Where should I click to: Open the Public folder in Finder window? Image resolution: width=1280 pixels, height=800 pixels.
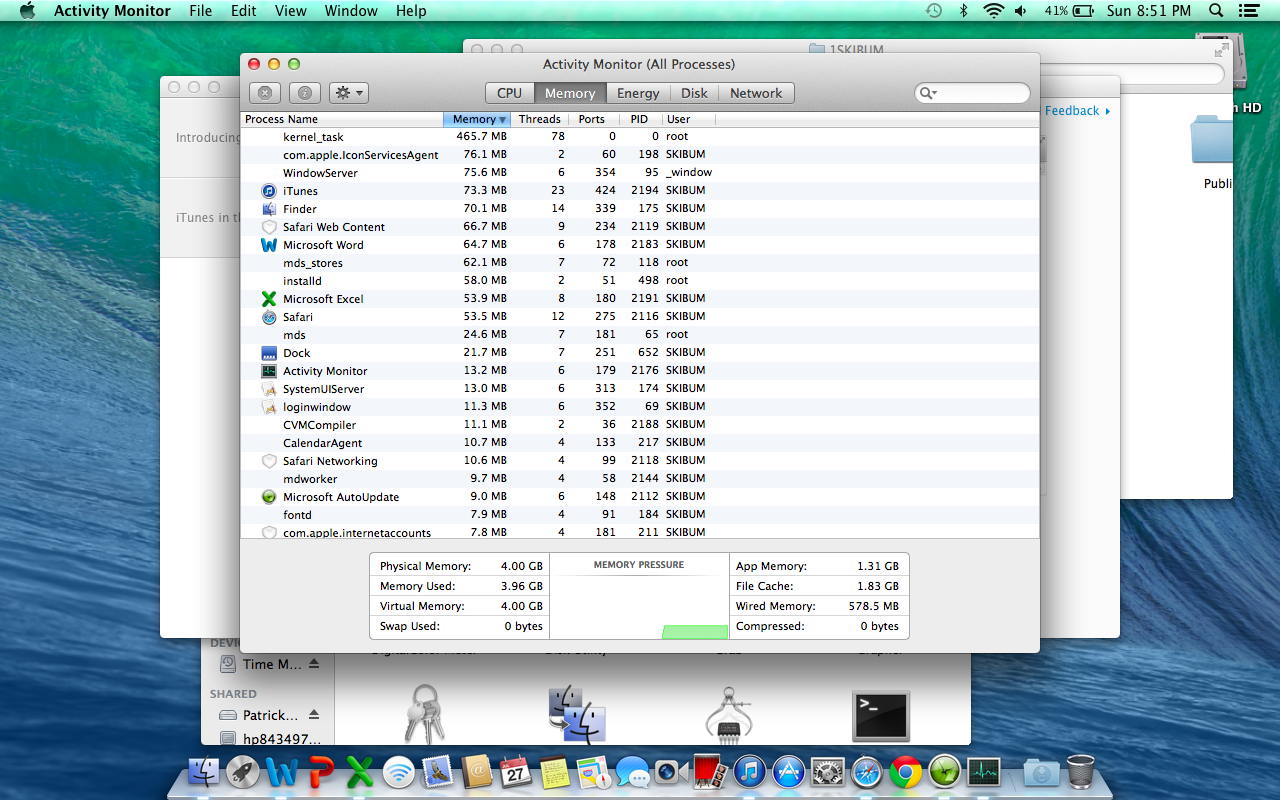tap(1211, 140)
